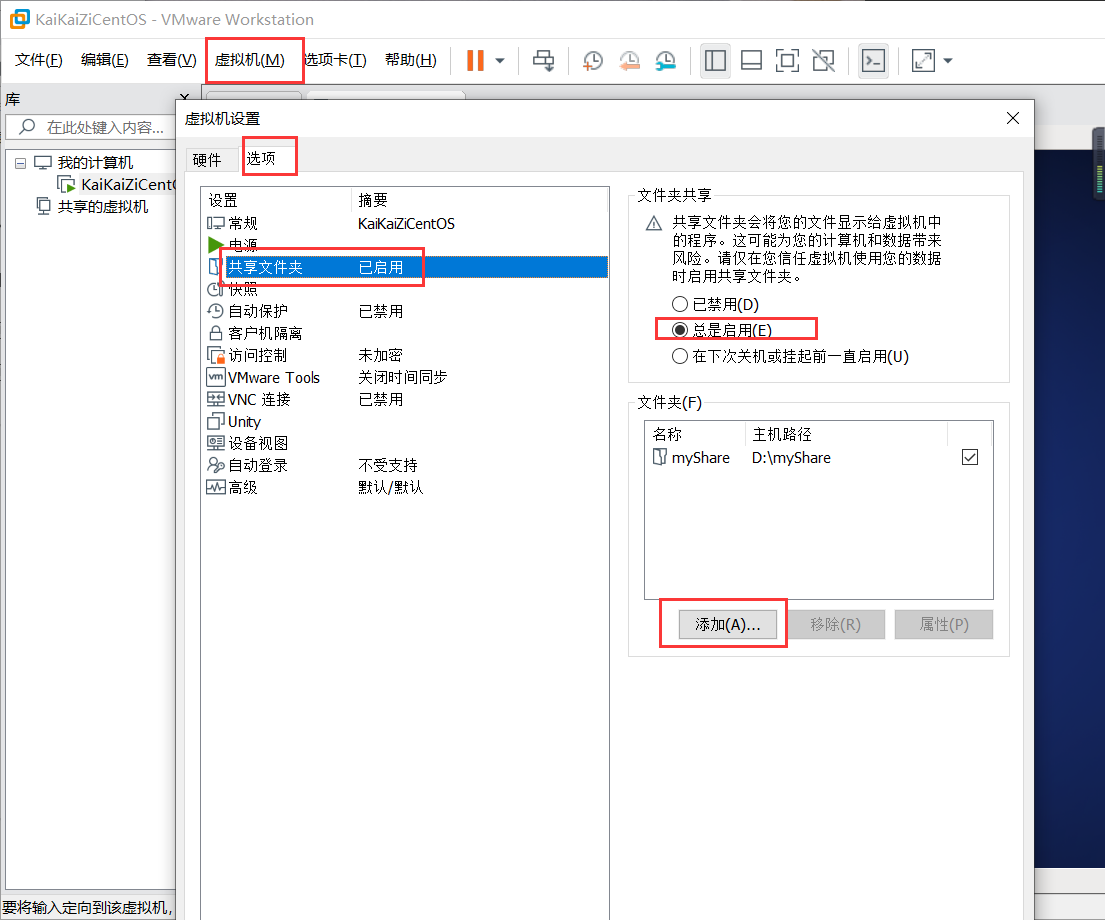The width and height of the screenshot is (1105, 920).
Task: Click Send Ctrl+Alt+Del toolbar icon
Action: (x=543, y=61)
